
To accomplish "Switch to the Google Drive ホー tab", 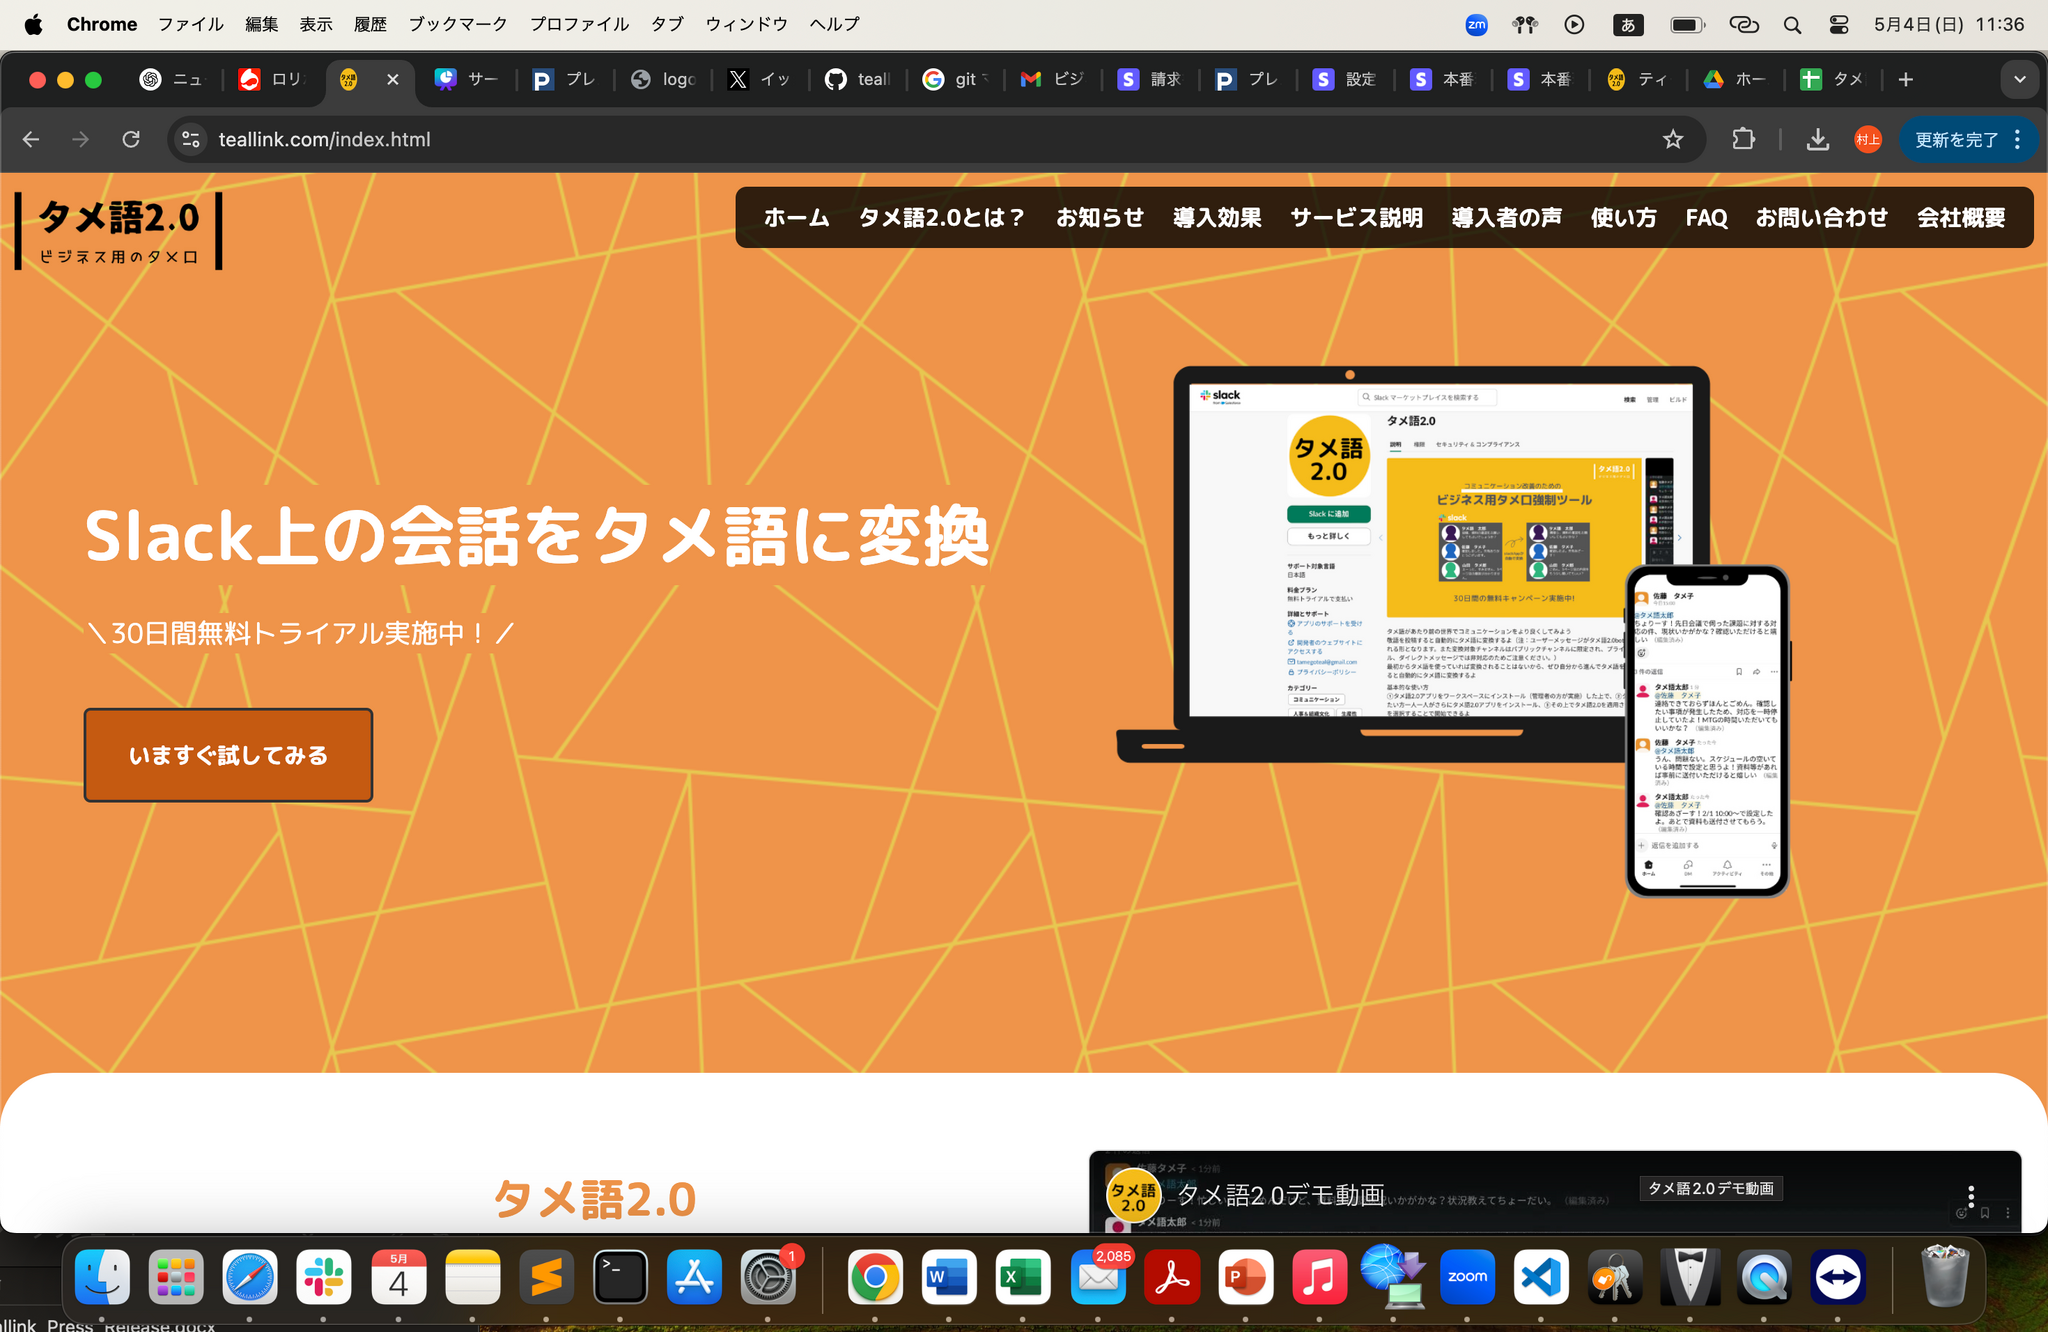I will tap(1736, 79).
